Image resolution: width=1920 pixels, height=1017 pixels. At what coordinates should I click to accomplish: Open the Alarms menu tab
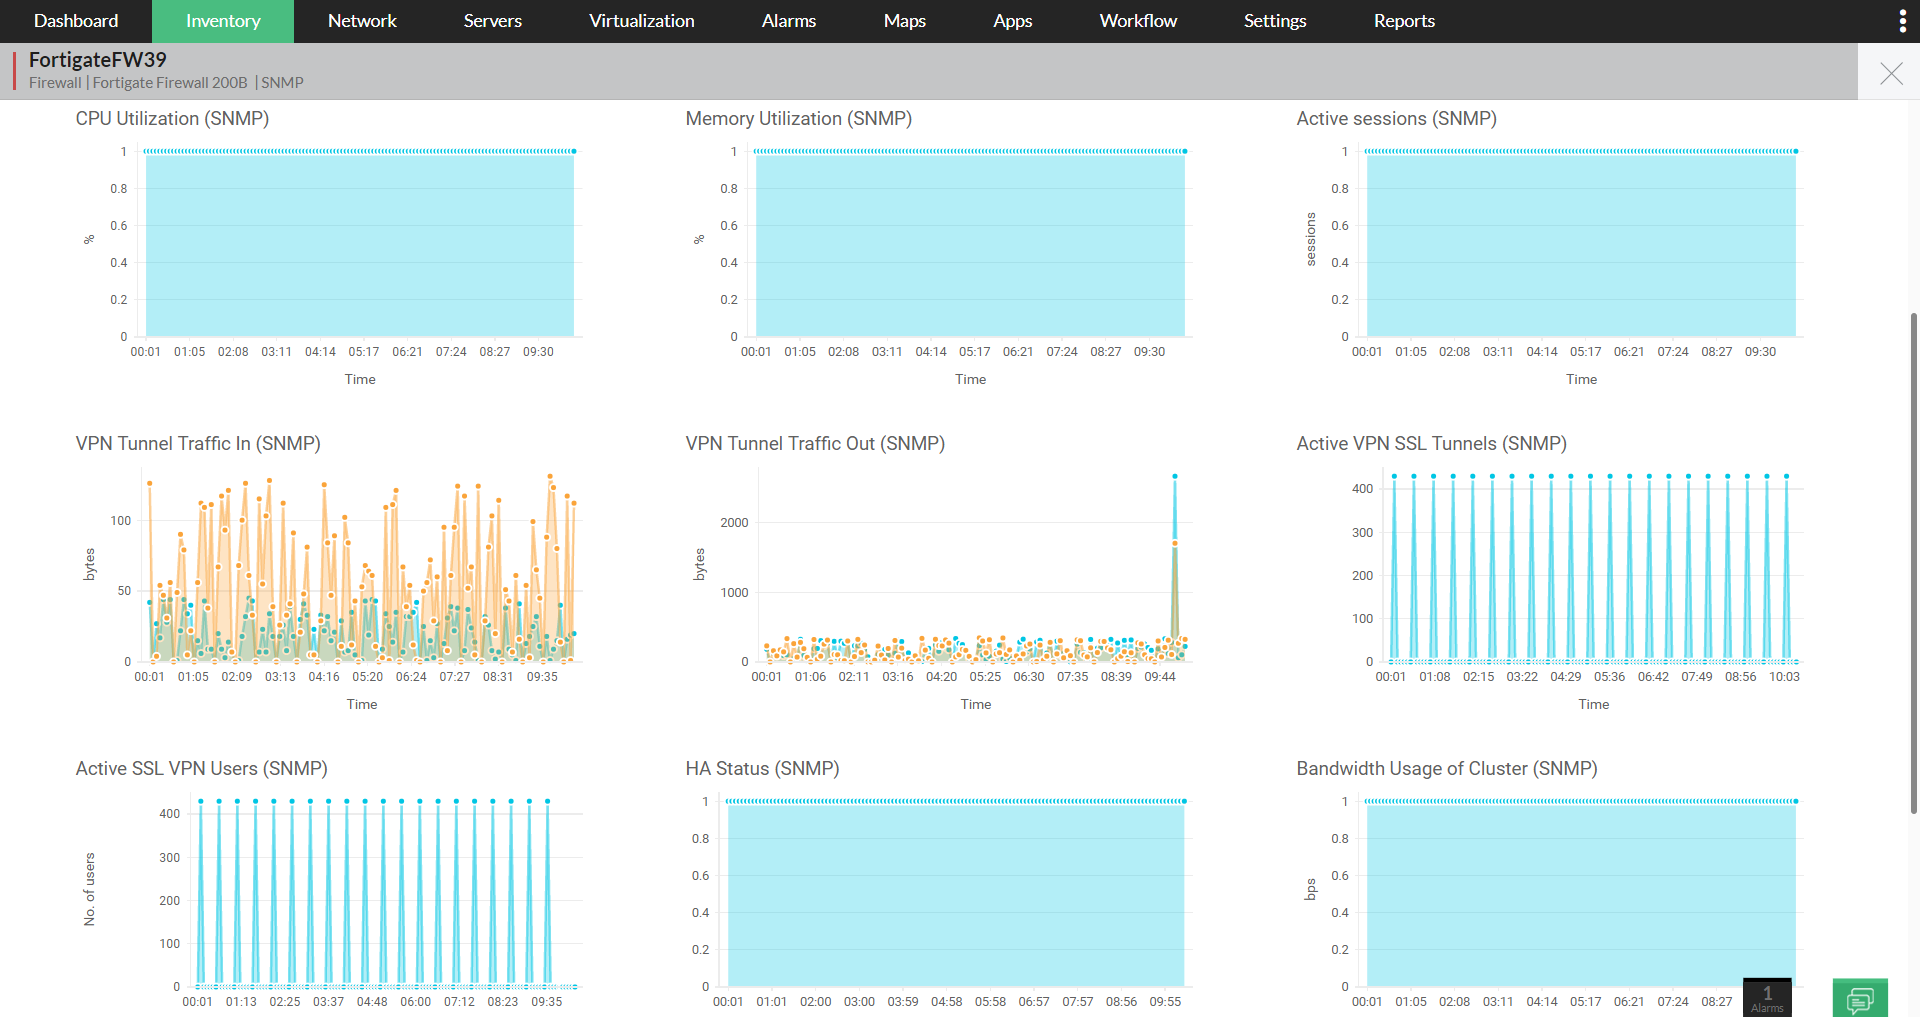pos(789,21)
